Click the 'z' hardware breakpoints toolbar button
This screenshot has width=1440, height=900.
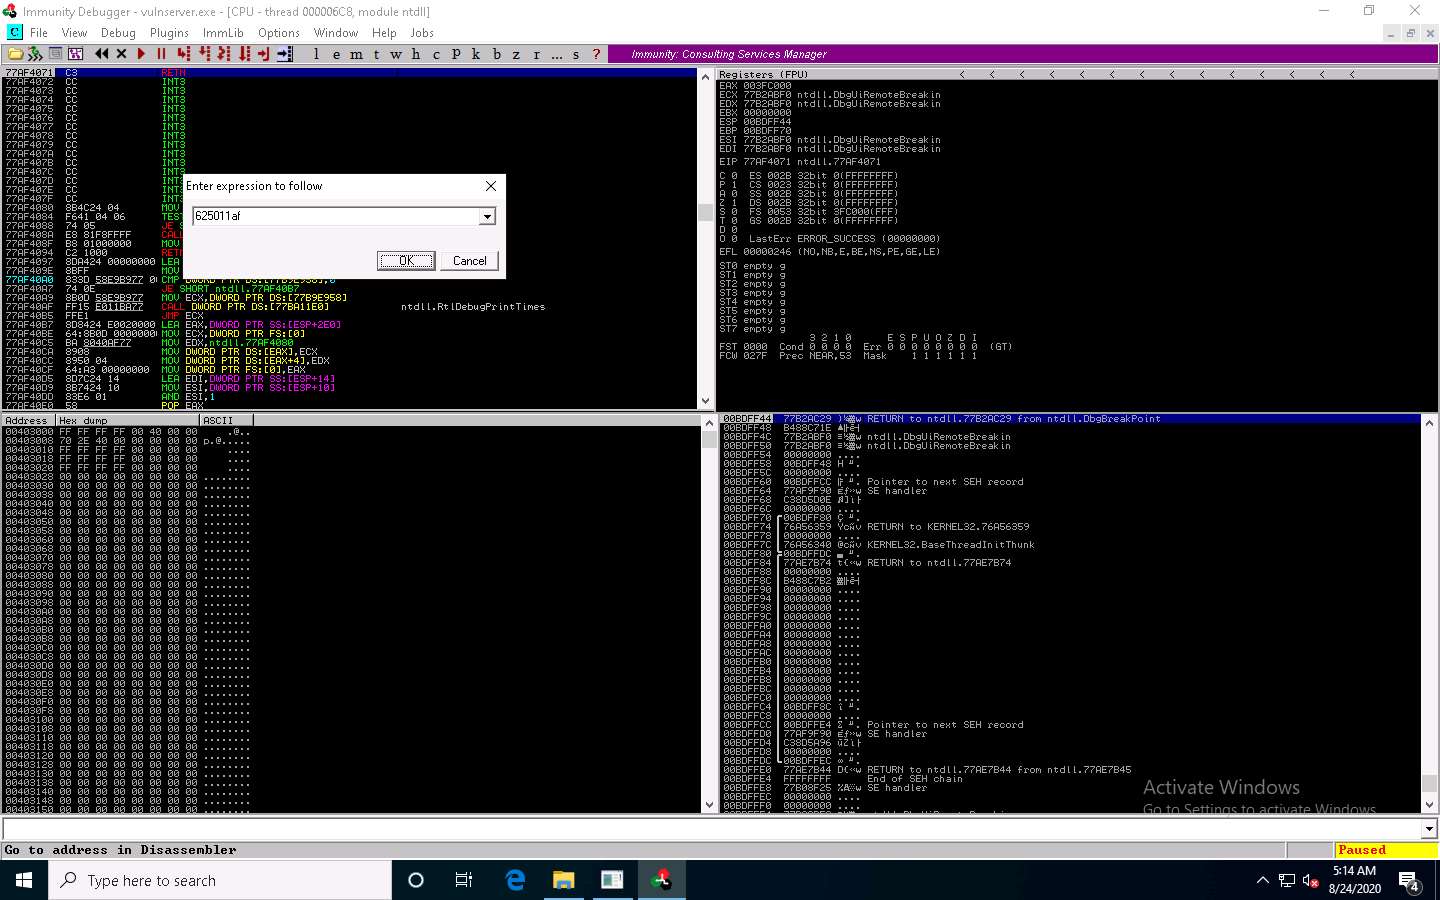[x=516, y=54]
